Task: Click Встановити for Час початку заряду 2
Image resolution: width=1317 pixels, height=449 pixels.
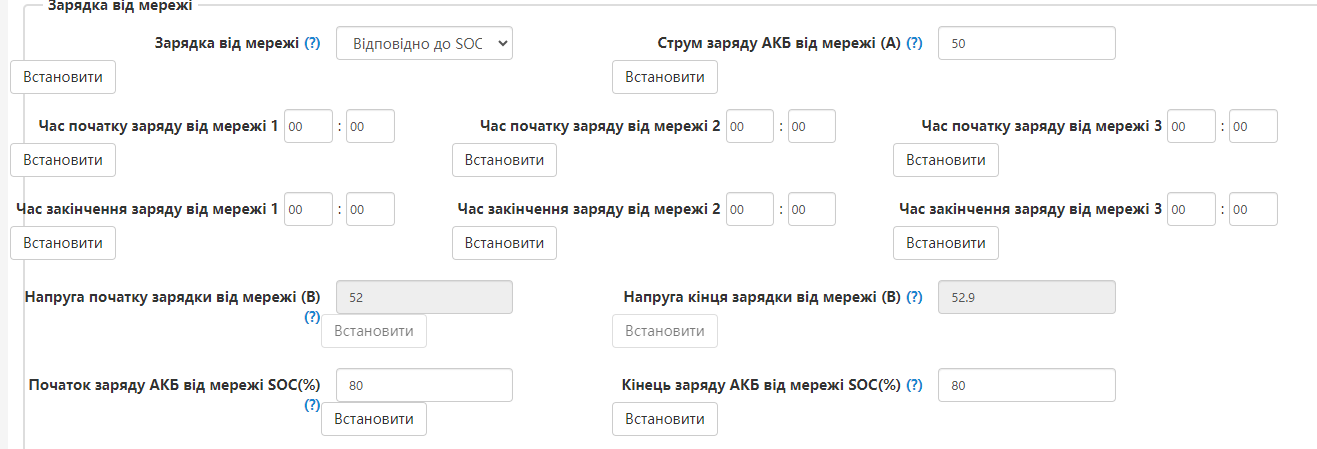Action: tap(504, 160)
